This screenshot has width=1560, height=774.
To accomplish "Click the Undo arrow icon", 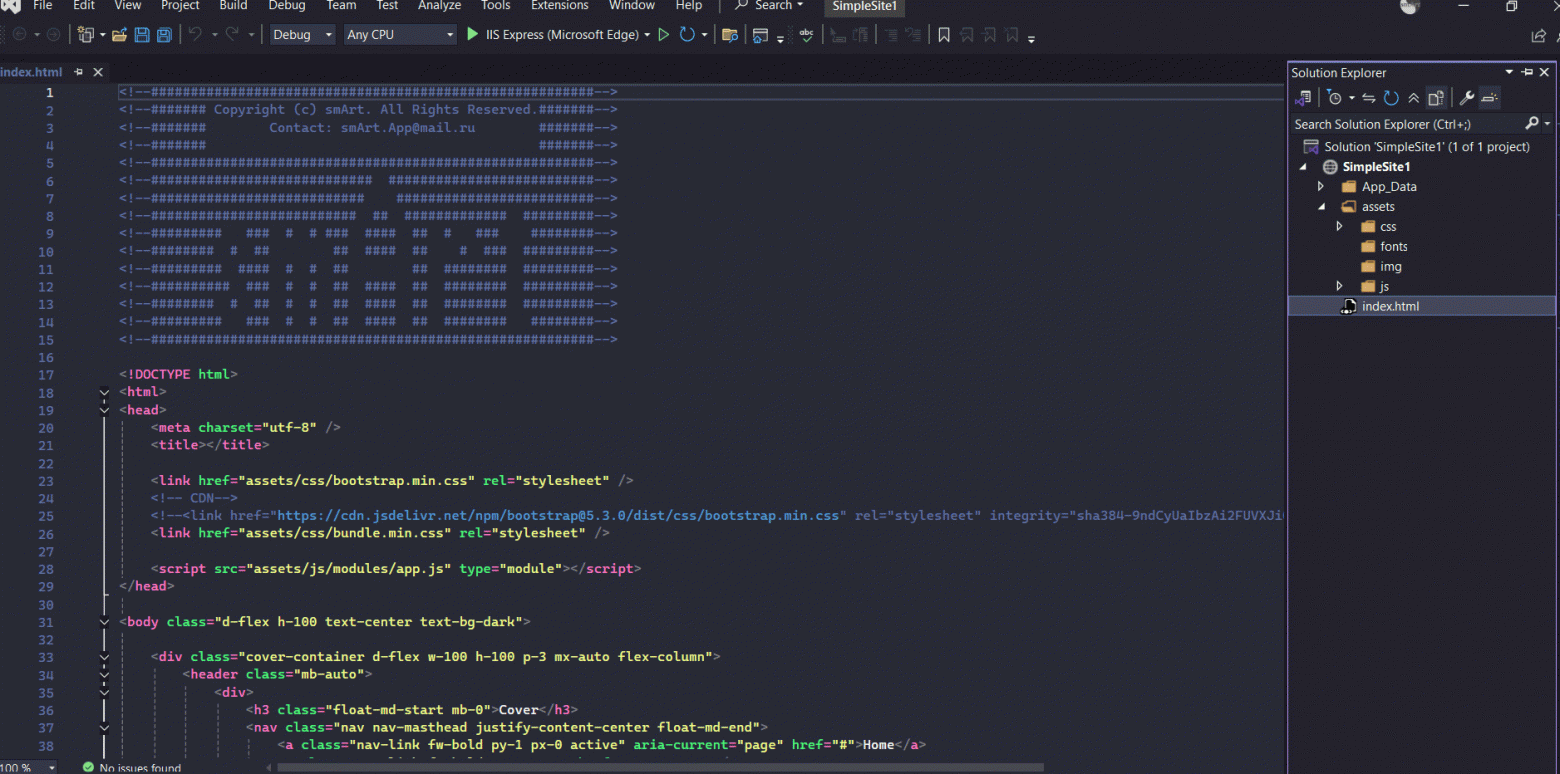I will click(x=194, y=33).
